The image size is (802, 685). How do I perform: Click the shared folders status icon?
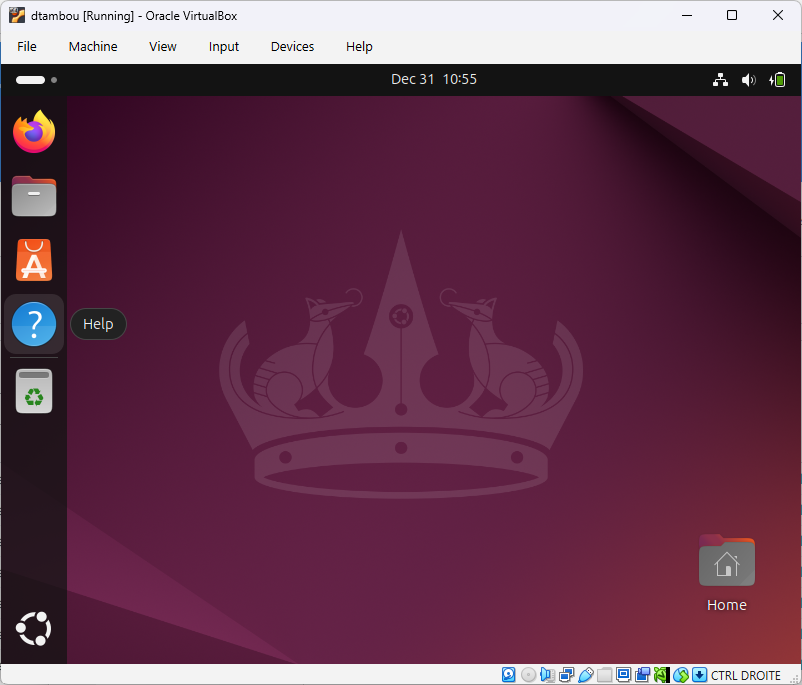604,675
